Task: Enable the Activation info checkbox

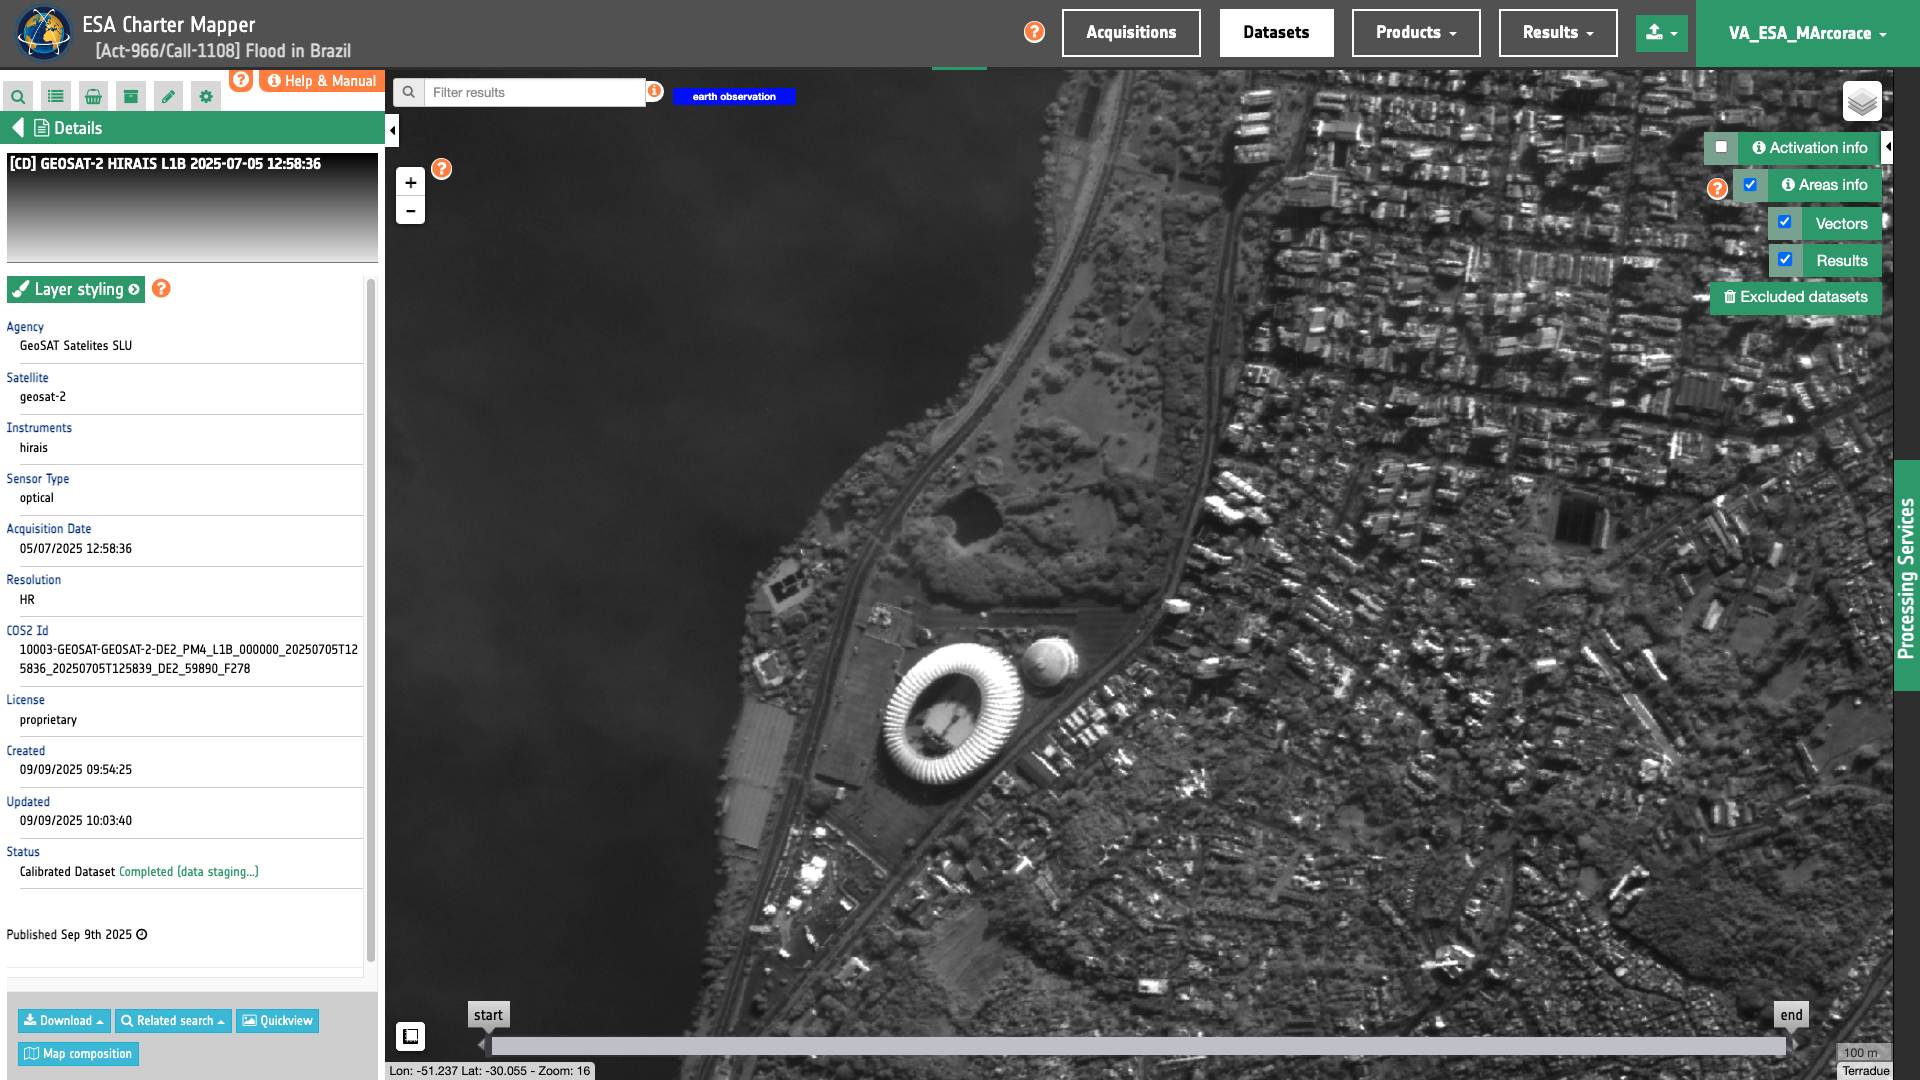Action: coord(1721,147)
